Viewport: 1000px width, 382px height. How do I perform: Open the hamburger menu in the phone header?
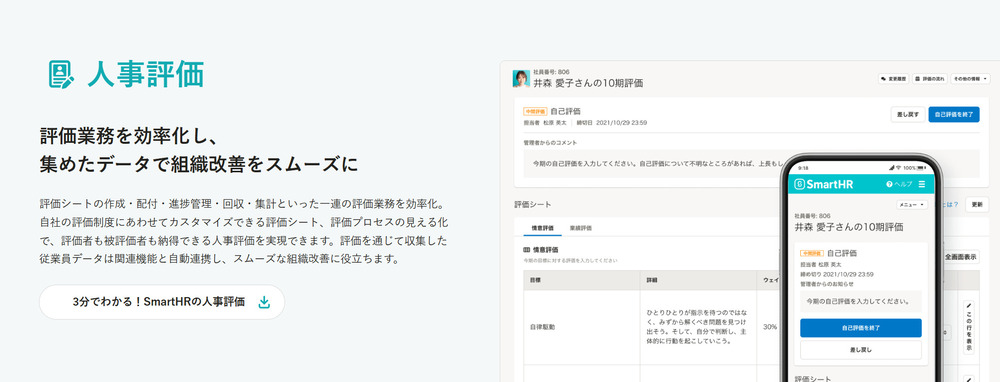click(x=922, y=184)
